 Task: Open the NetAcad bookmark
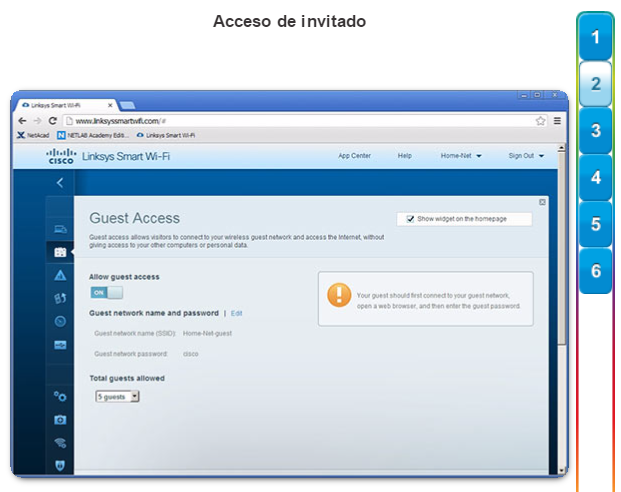pos(33,135)
